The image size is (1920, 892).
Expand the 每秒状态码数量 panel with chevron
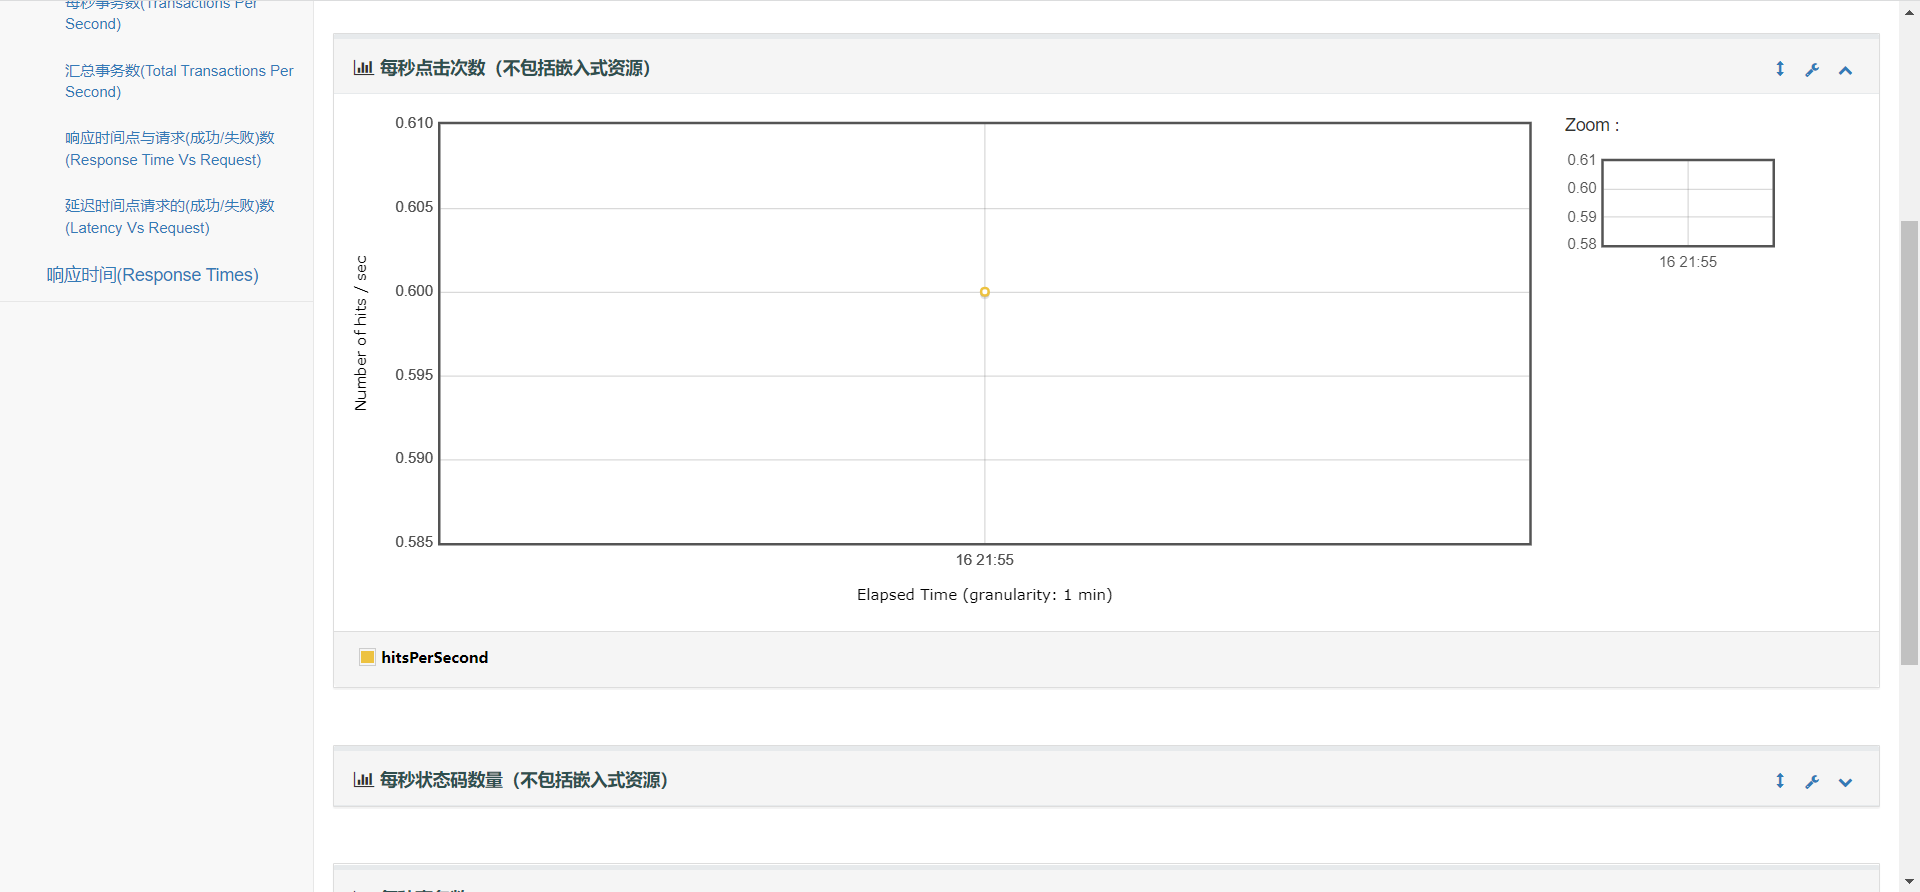coord(1846,782)
